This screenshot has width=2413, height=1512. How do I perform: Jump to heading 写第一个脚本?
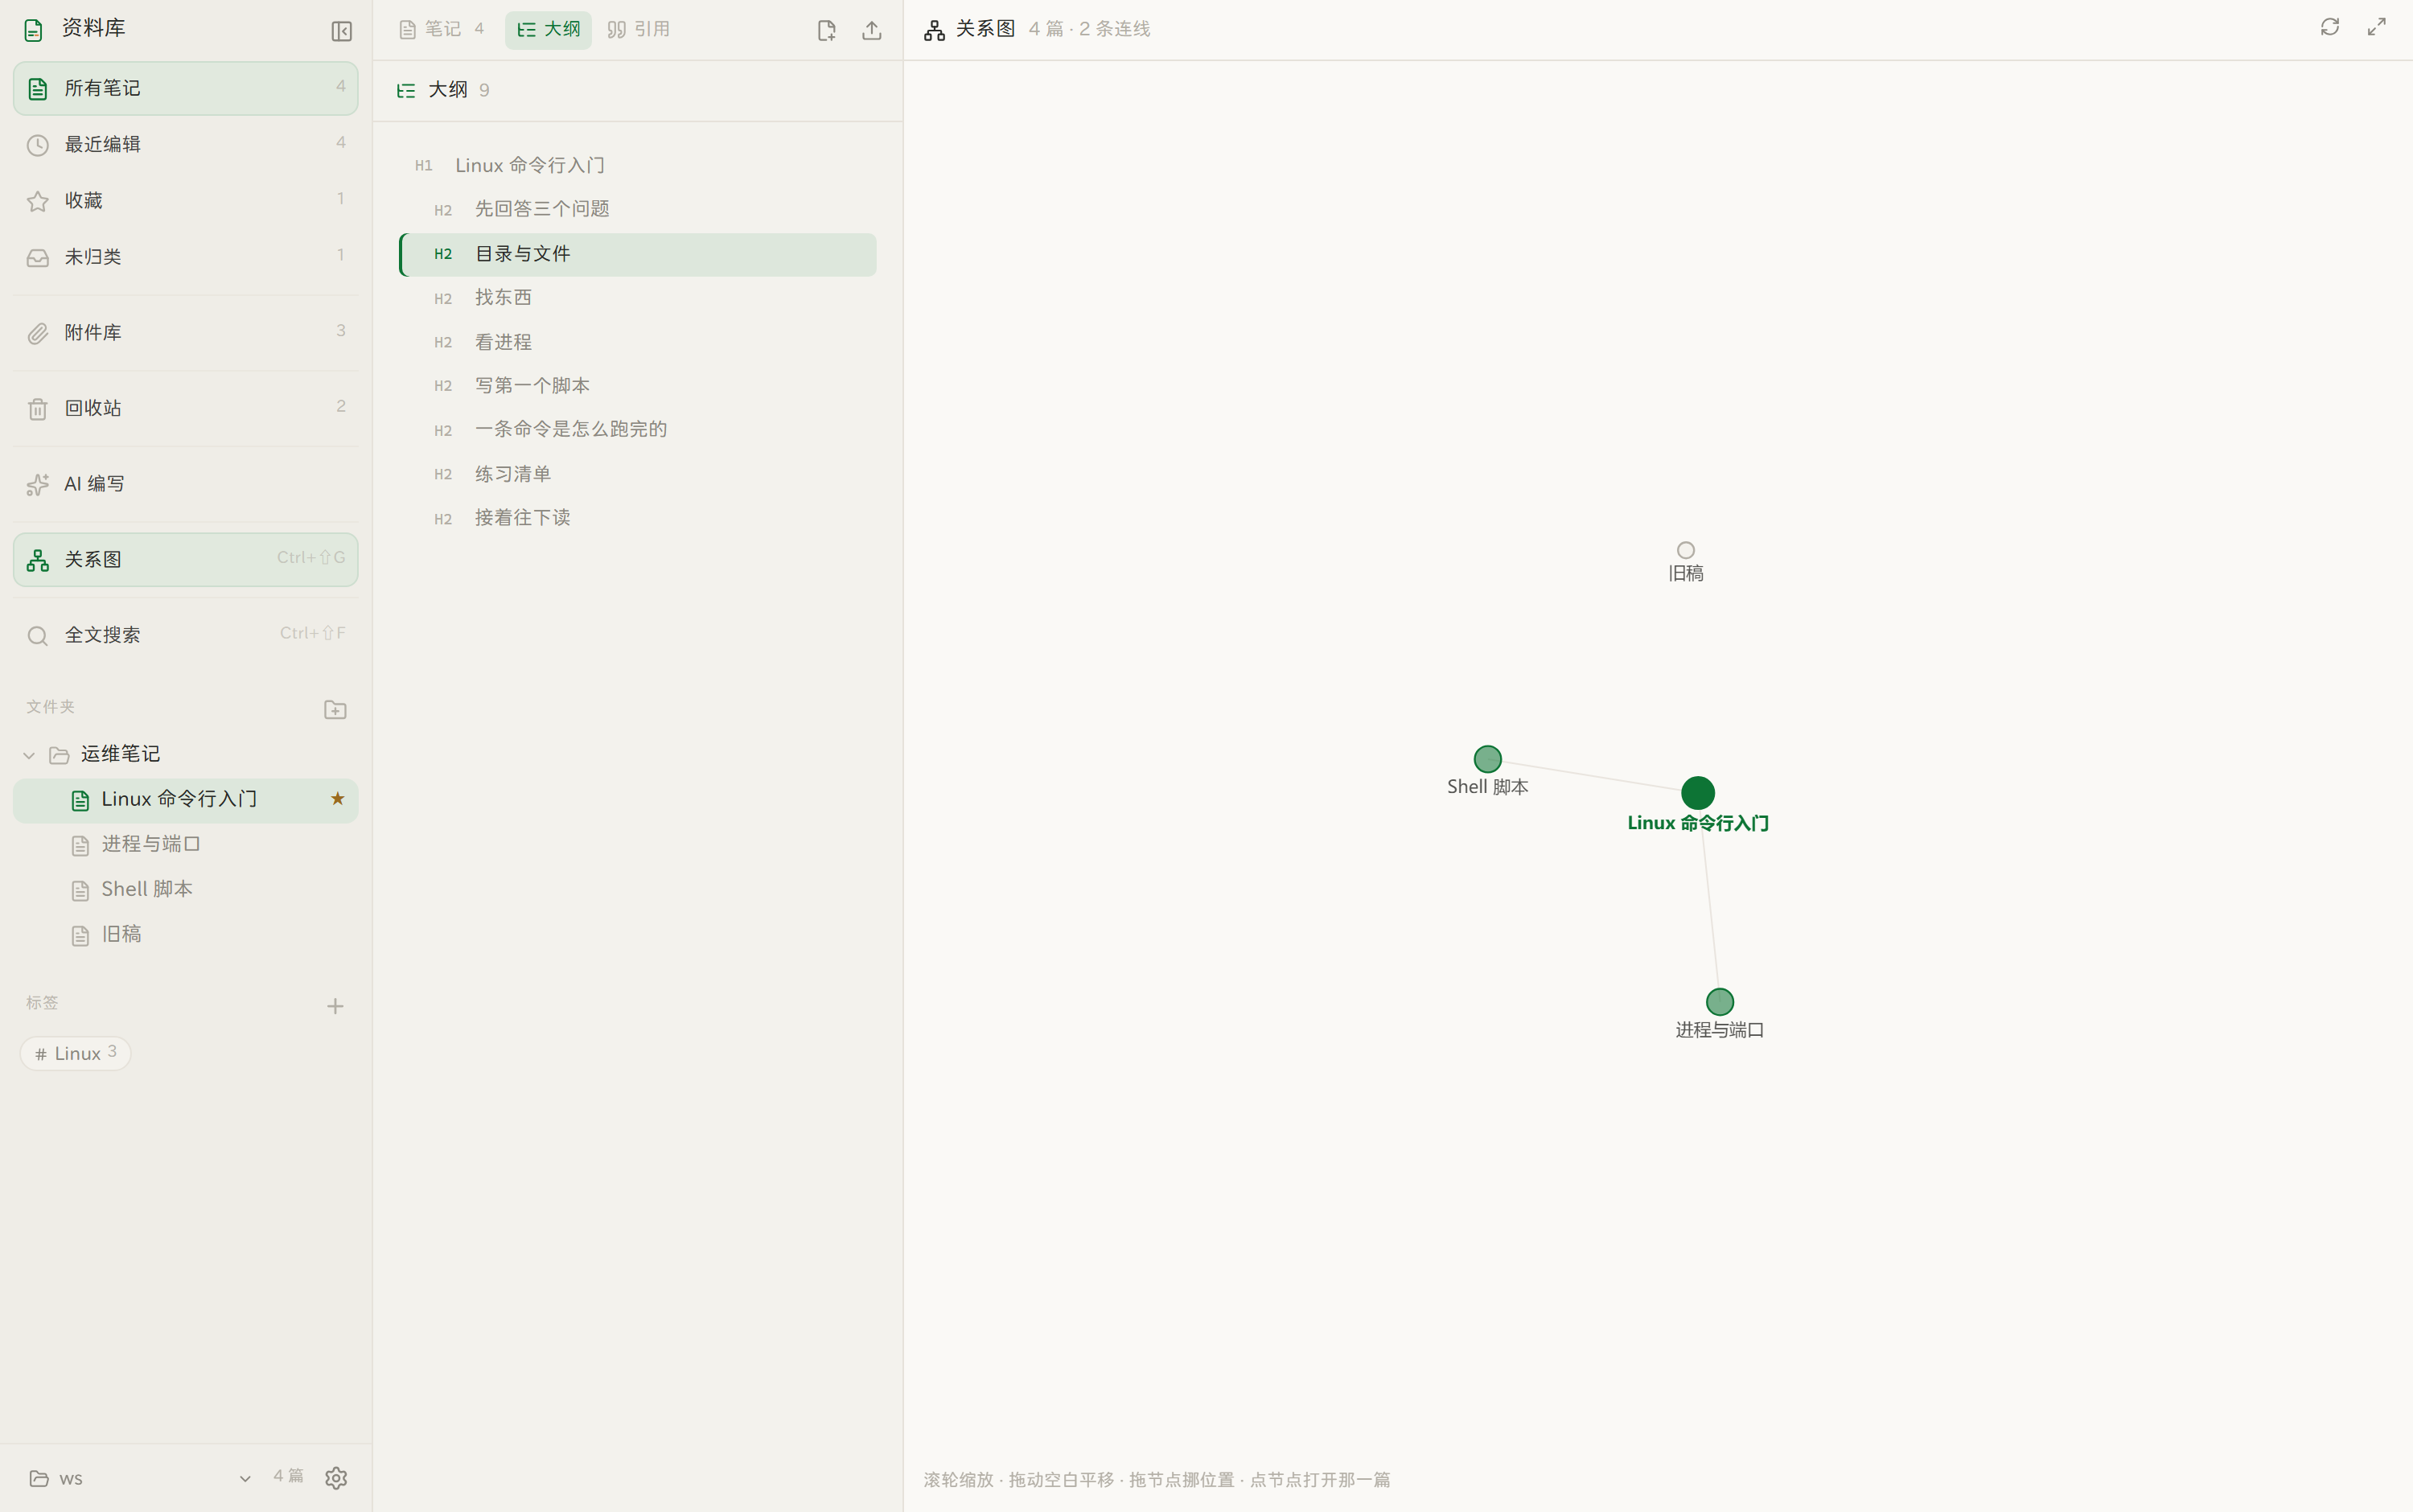[x=638, y=386]
